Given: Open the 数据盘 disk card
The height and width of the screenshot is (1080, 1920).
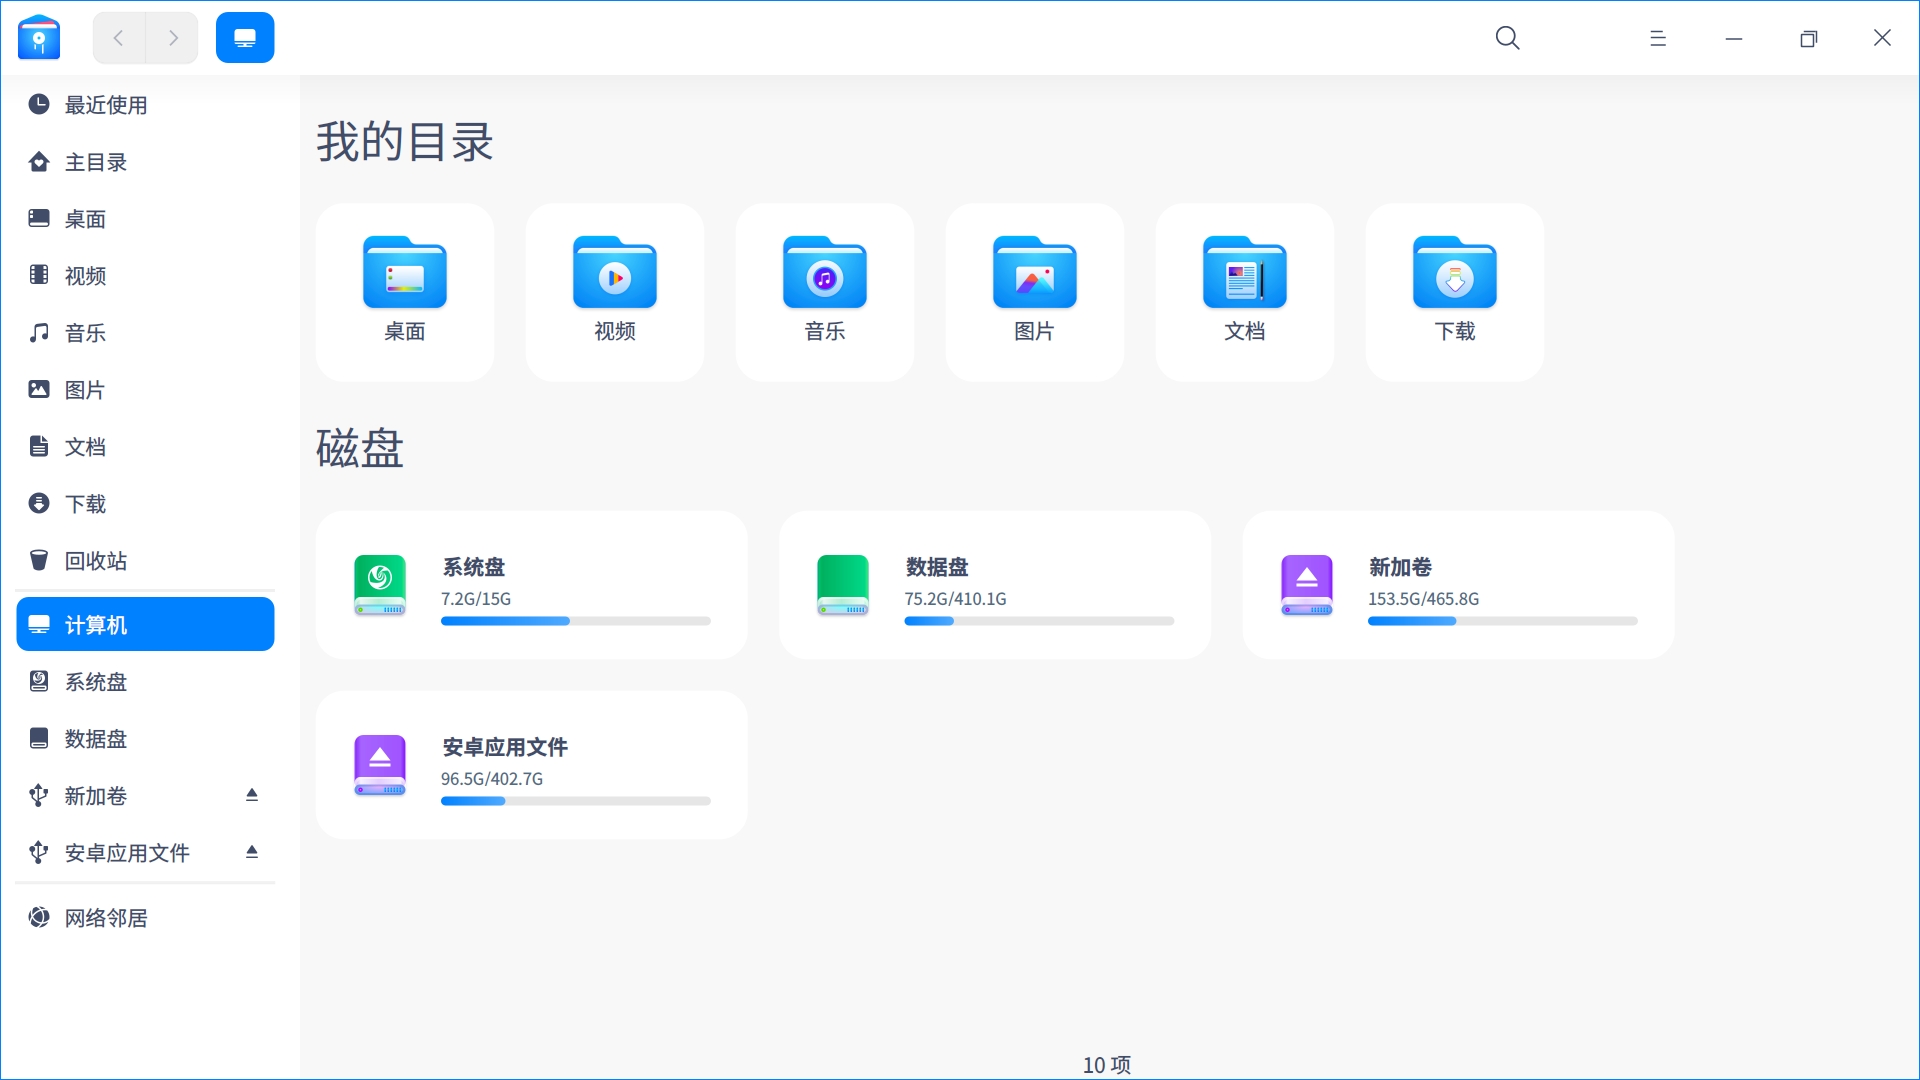Looking at the screenshot, I should [x=994, y=585].
